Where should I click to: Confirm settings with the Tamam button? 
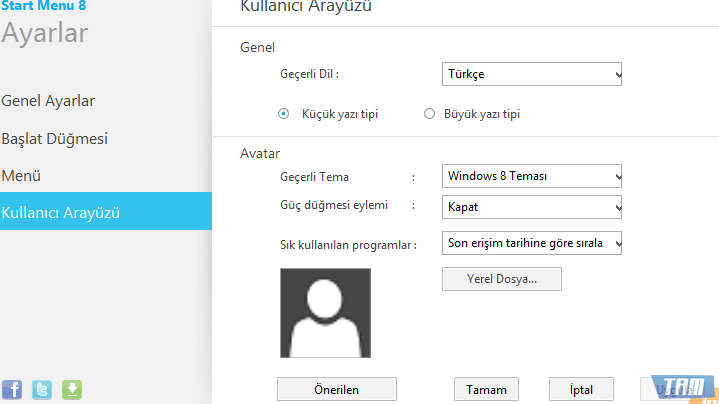(486, 389)
